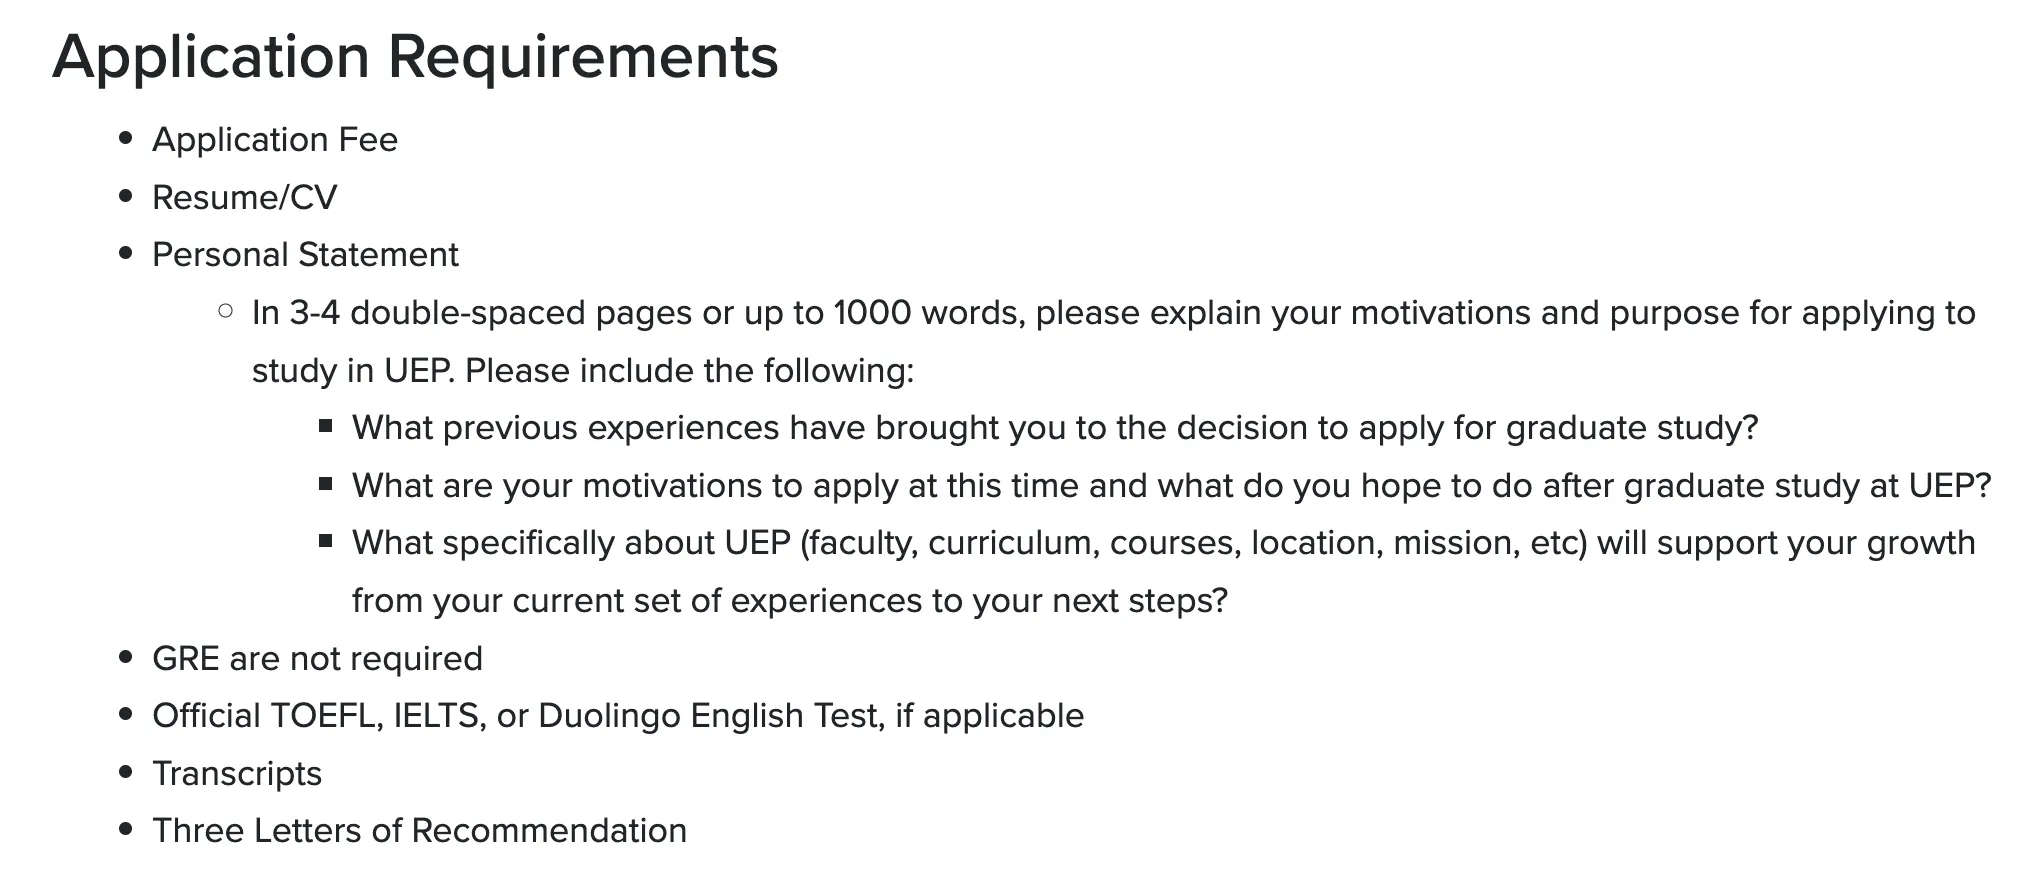Click the "What previous experiences" question line
The image size is (2042, 870).
pos(1055,428)
